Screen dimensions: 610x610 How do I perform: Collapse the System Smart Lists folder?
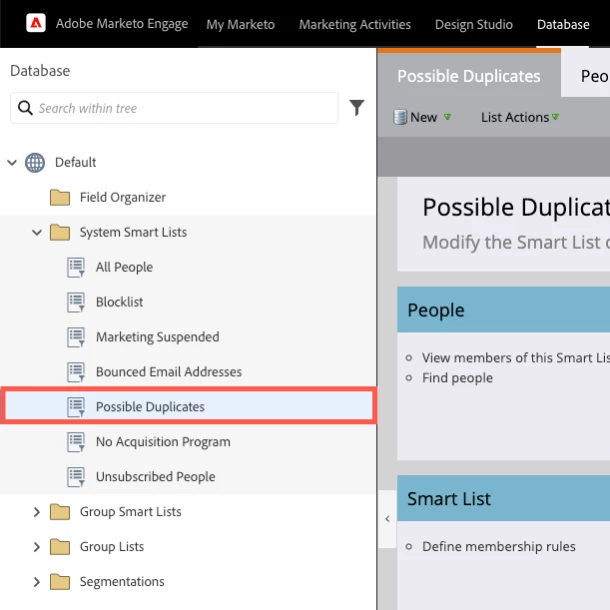tap(37, 233)
